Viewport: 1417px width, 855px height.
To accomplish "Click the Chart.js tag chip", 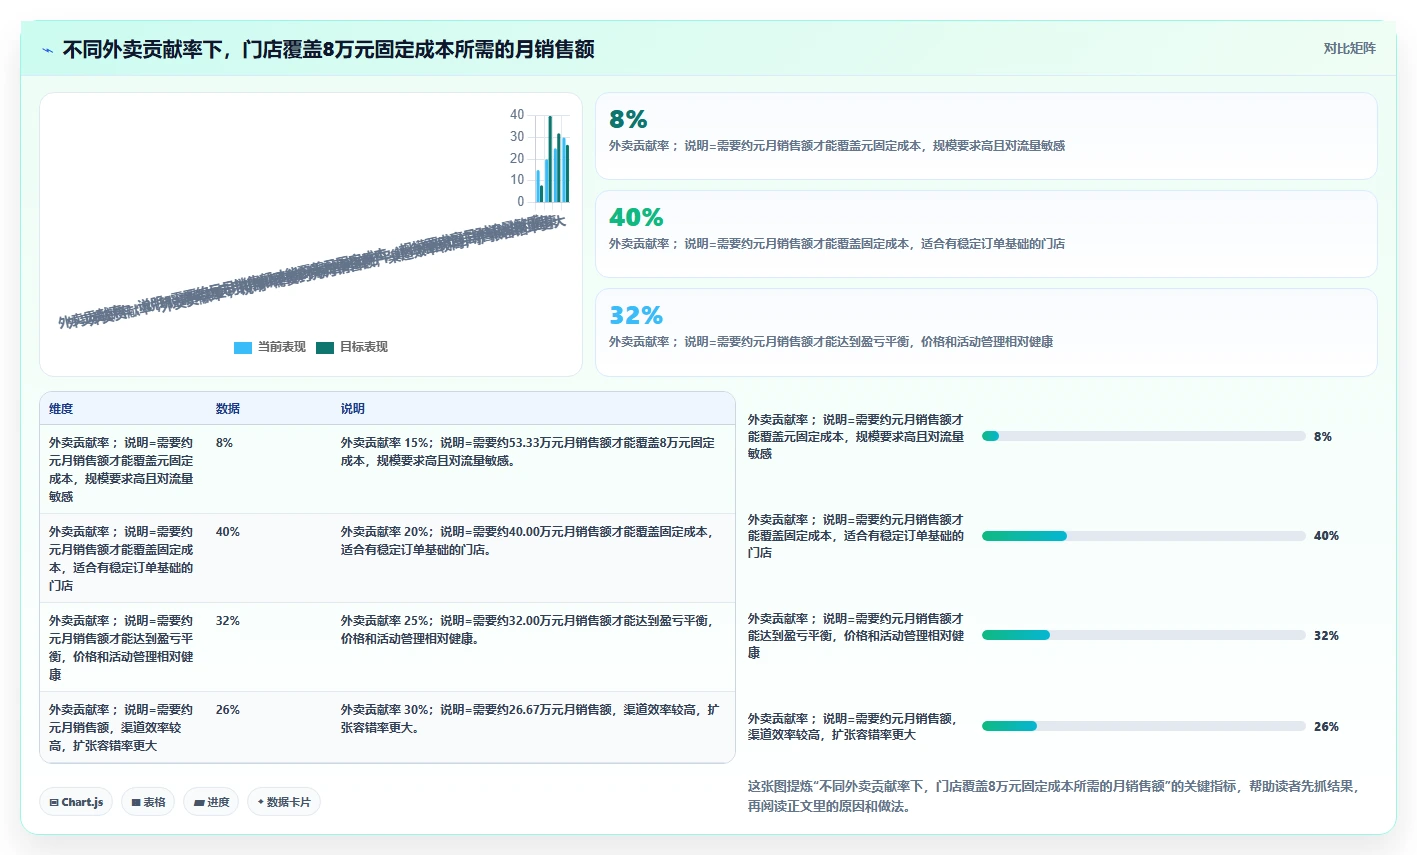I will point(76,802).
